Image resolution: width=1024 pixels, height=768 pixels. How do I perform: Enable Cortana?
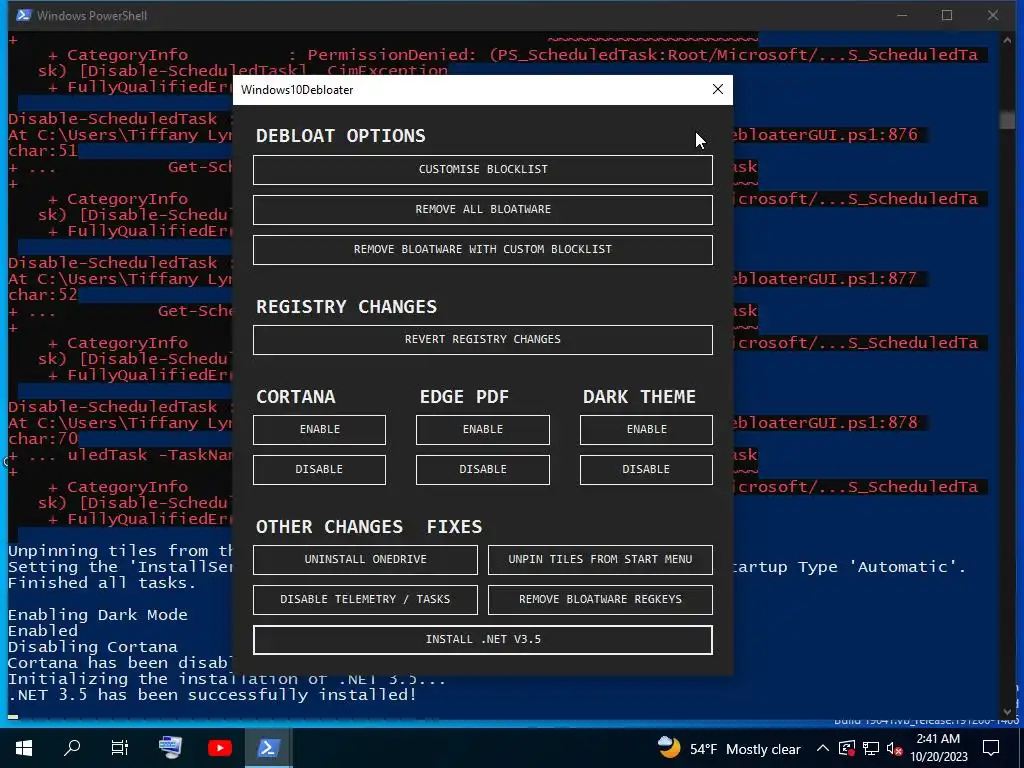point(319,430)
